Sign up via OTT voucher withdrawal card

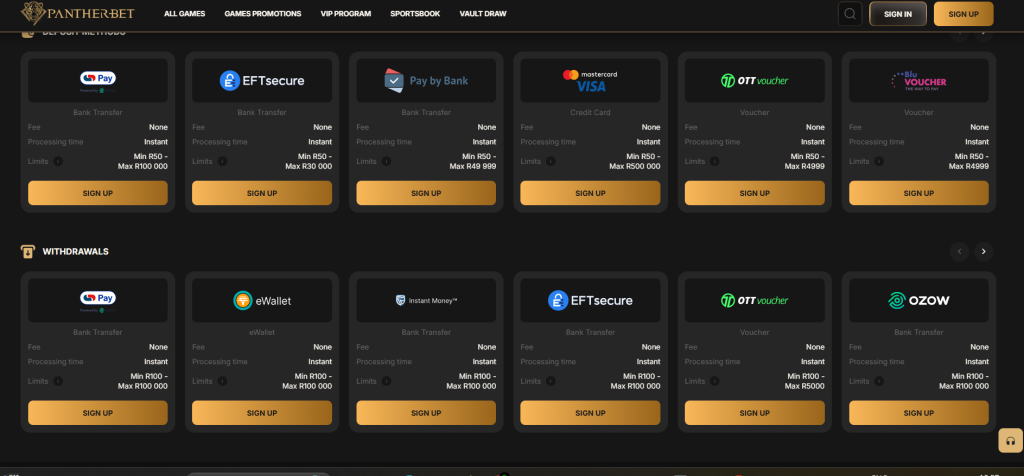(754, 413)
